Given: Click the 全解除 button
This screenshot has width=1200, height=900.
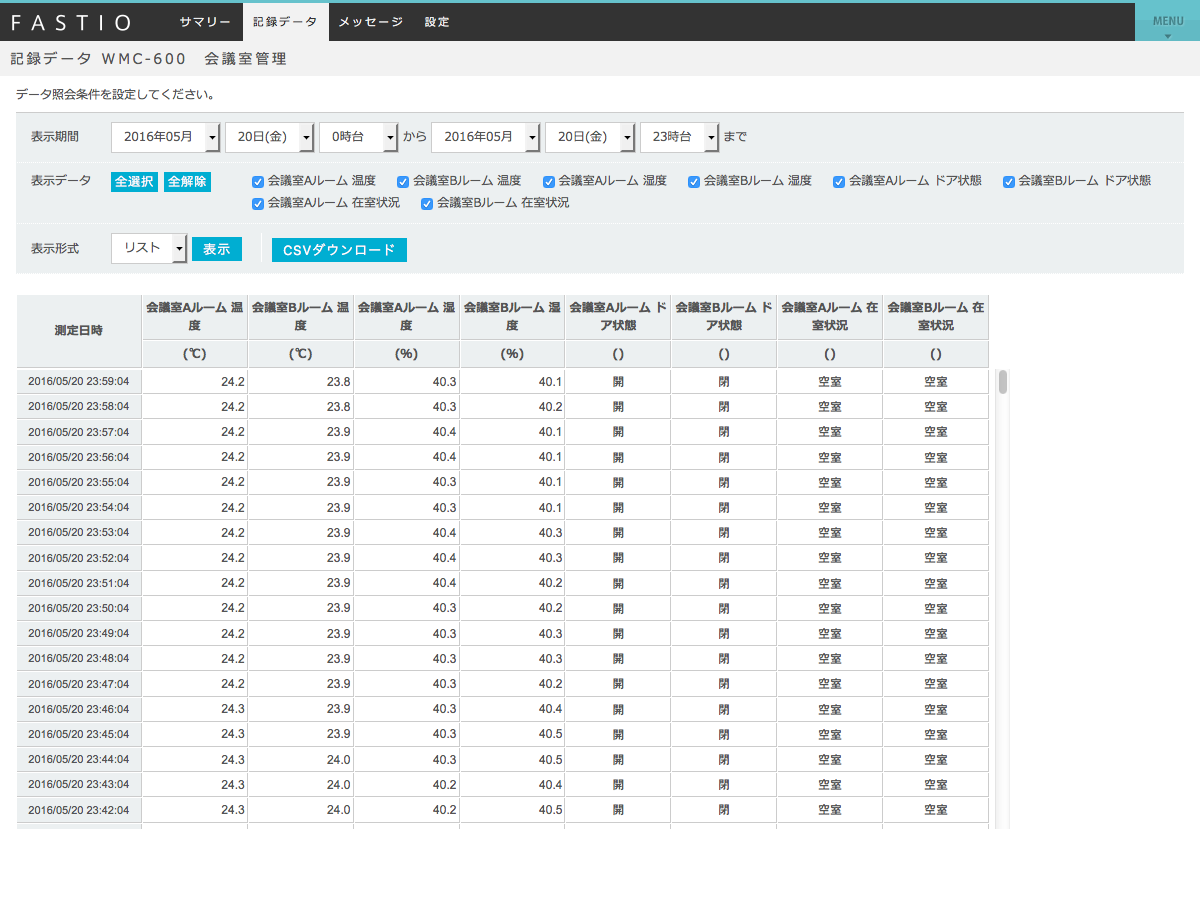Looking at the screenshot, I should pyautogui.click(x=187, y=182).
